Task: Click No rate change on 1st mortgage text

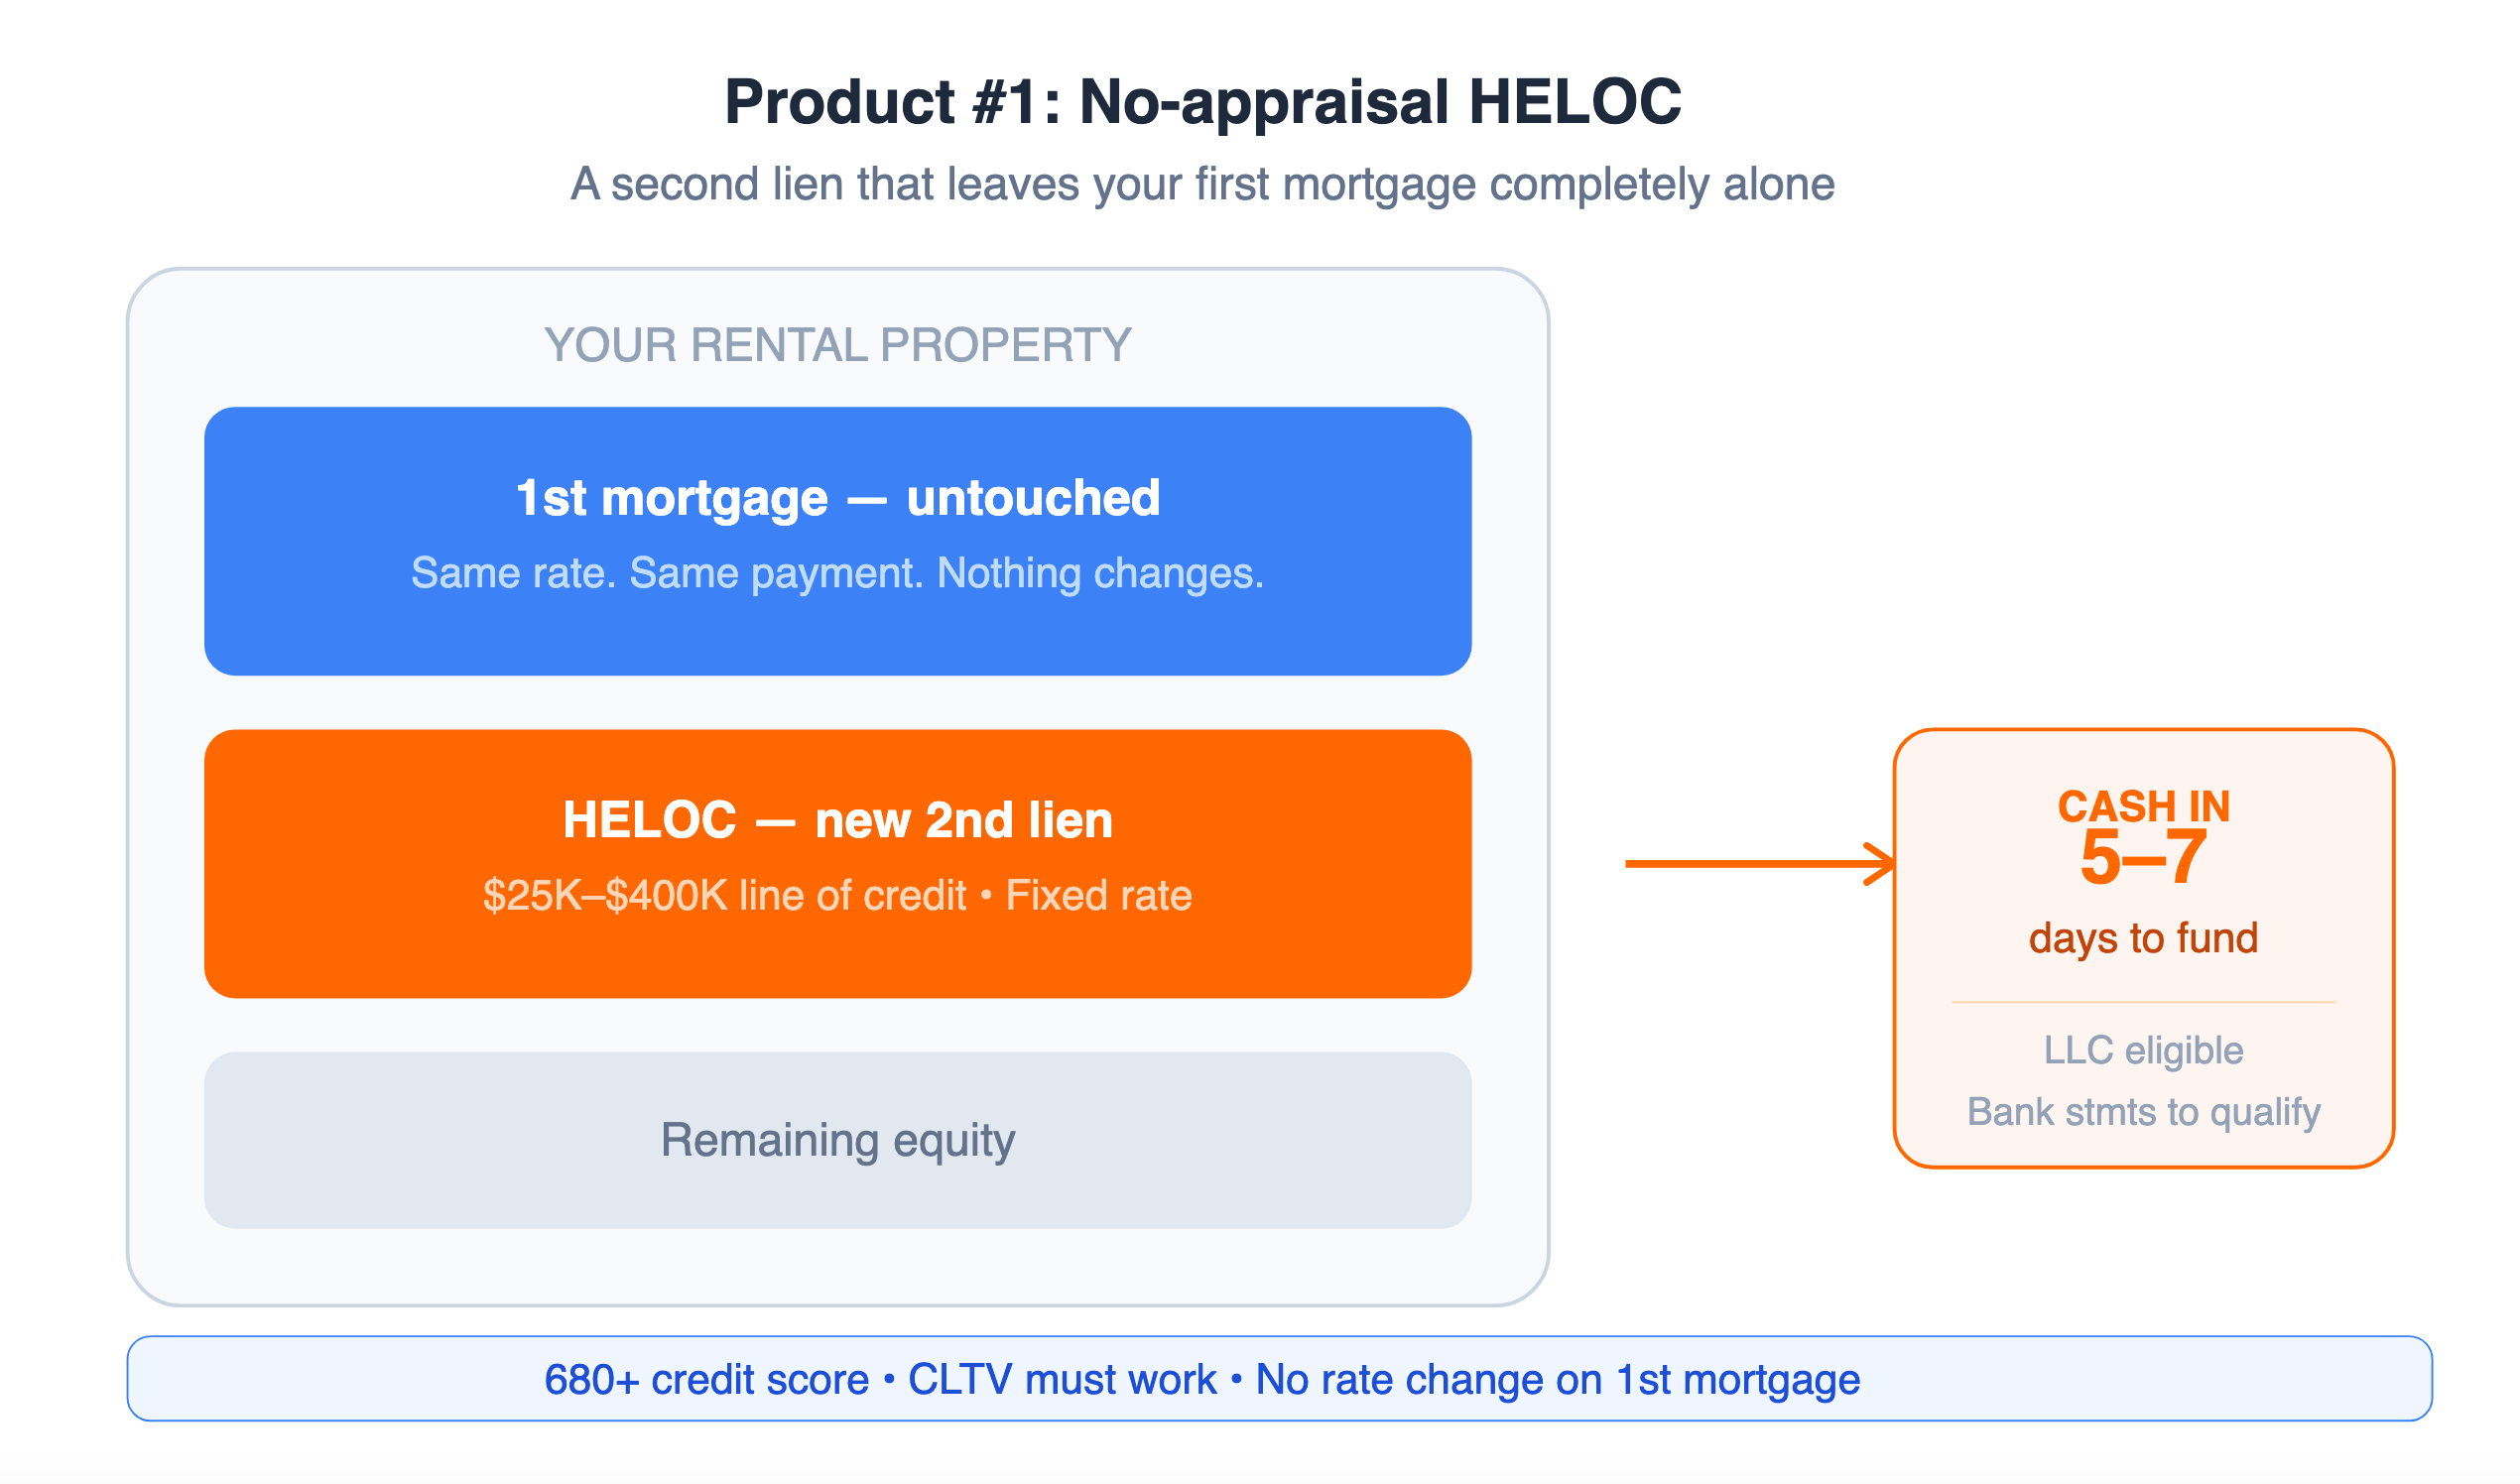Action: point(1558,1380)
